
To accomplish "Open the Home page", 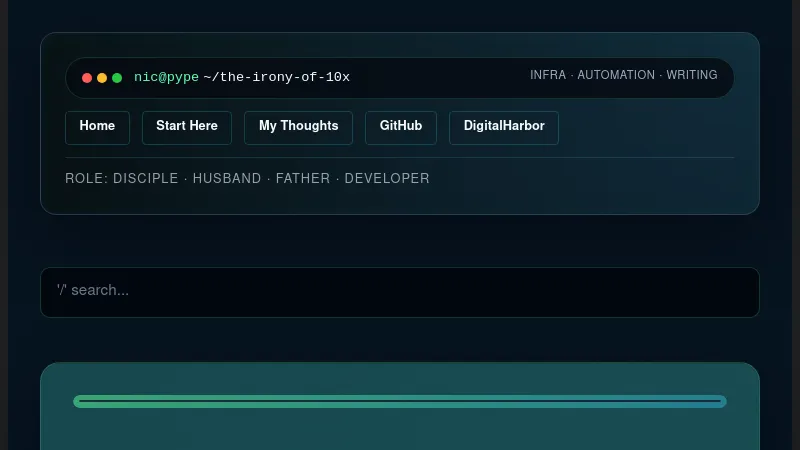I will click(97, 127).
